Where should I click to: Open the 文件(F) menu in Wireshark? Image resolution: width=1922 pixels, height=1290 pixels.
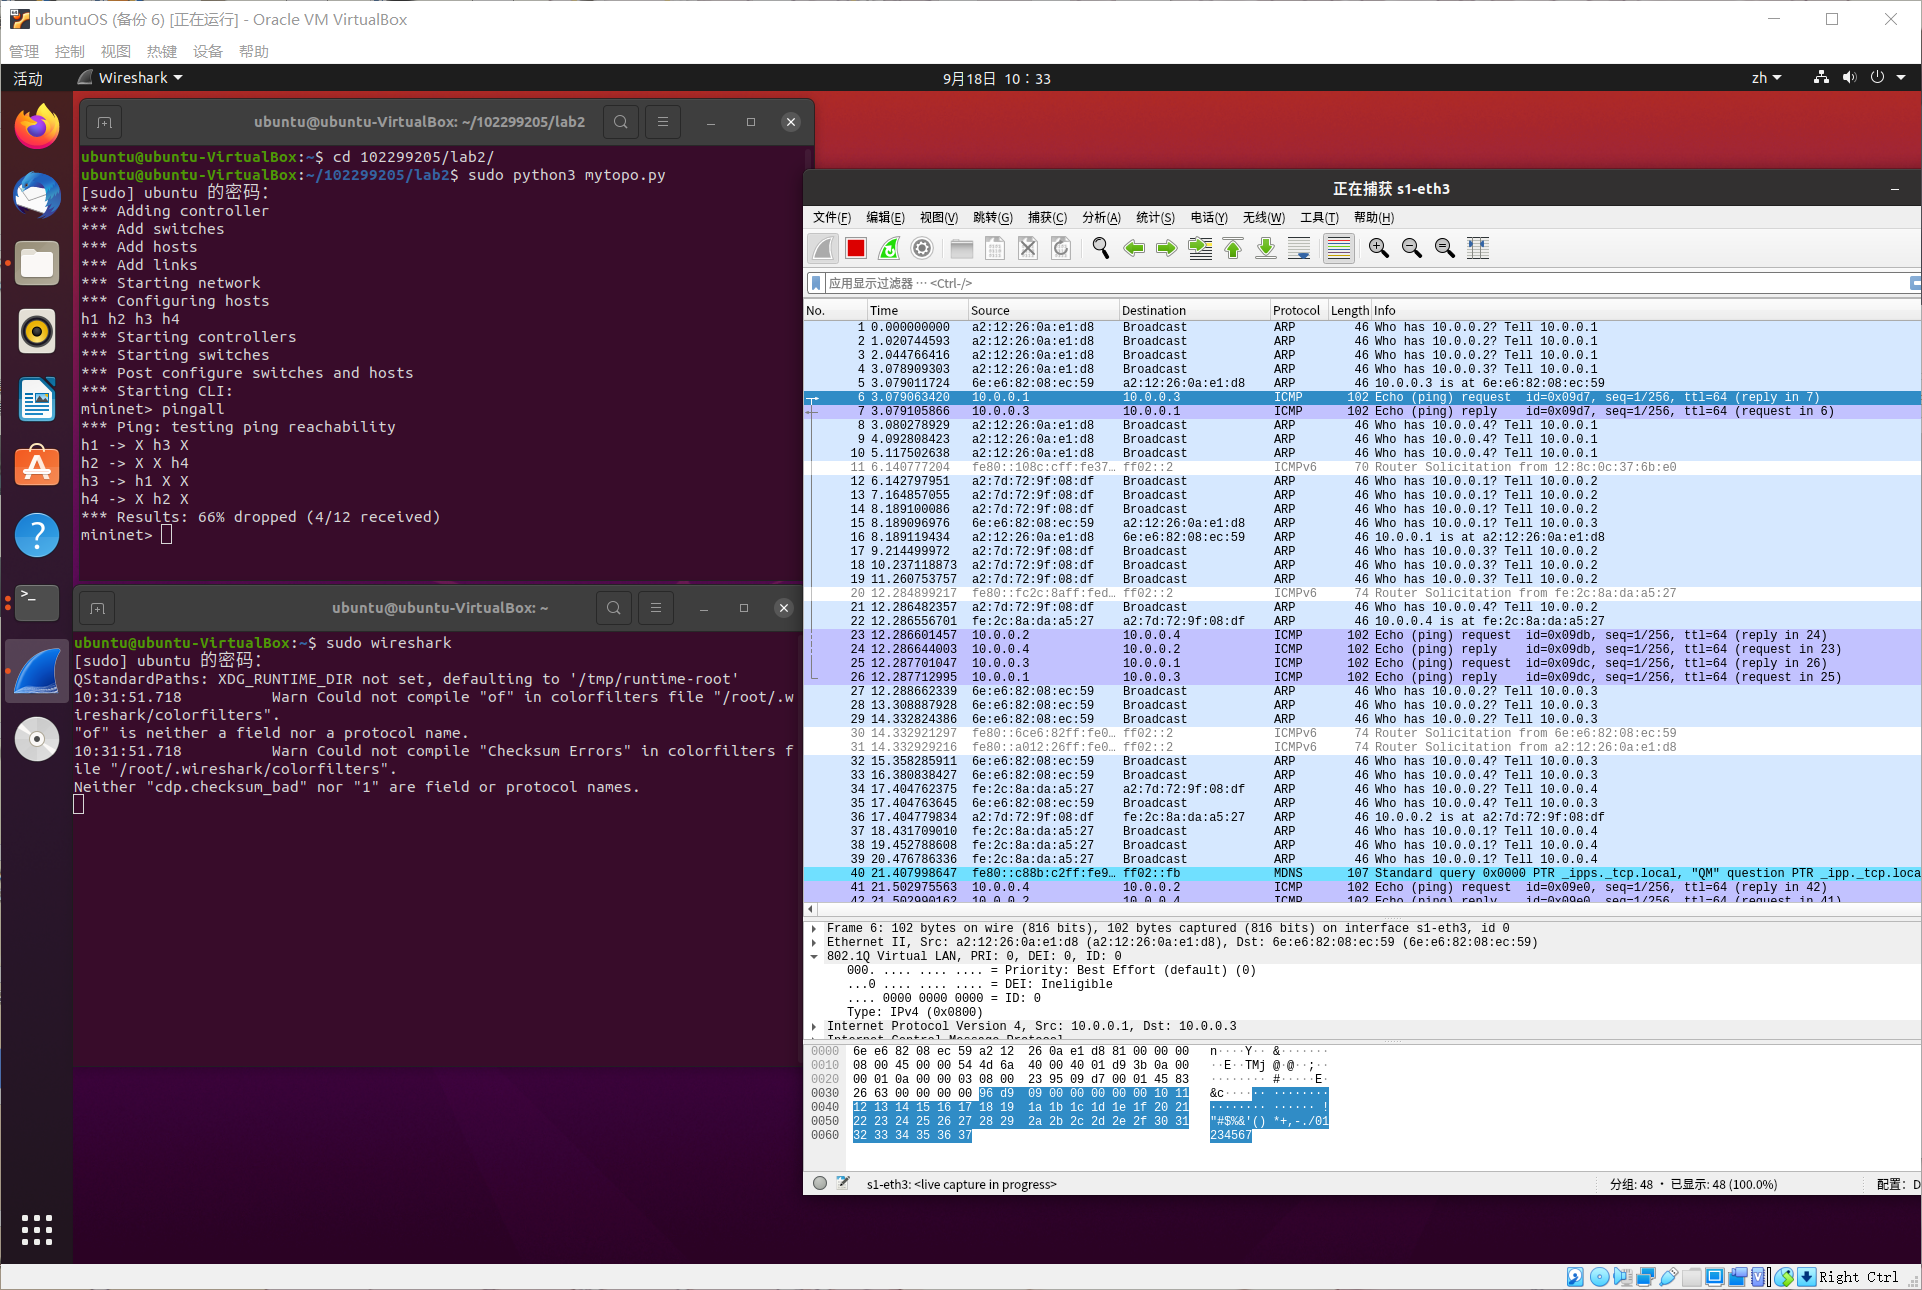[x=832, y=217]
